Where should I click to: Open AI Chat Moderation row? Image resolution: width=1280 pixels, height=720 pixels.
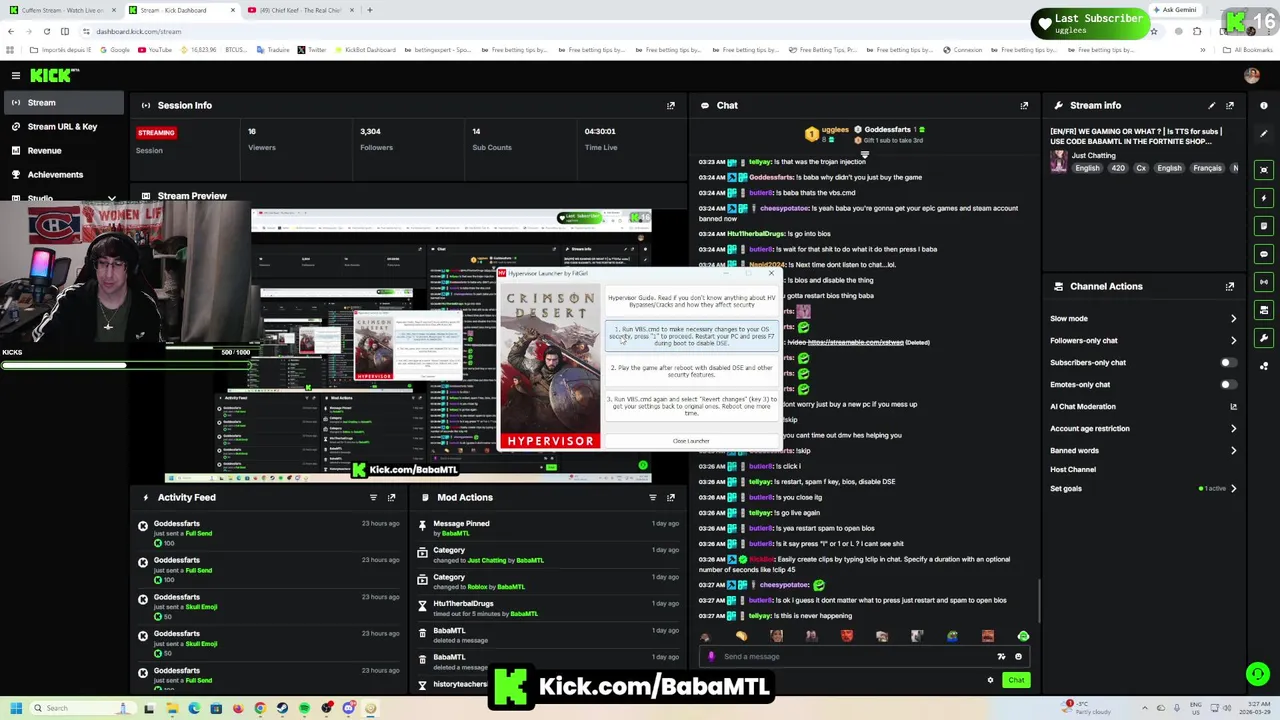tap(1144, 407)
